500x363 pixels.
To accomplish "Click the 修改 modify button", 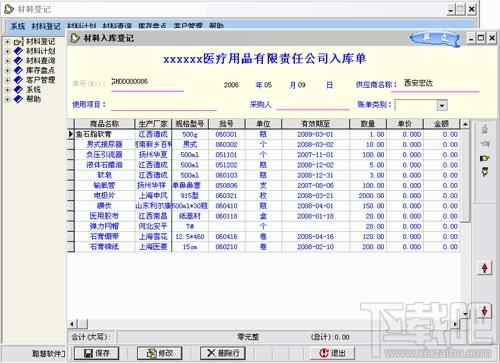I will click(x=160, y=353).
